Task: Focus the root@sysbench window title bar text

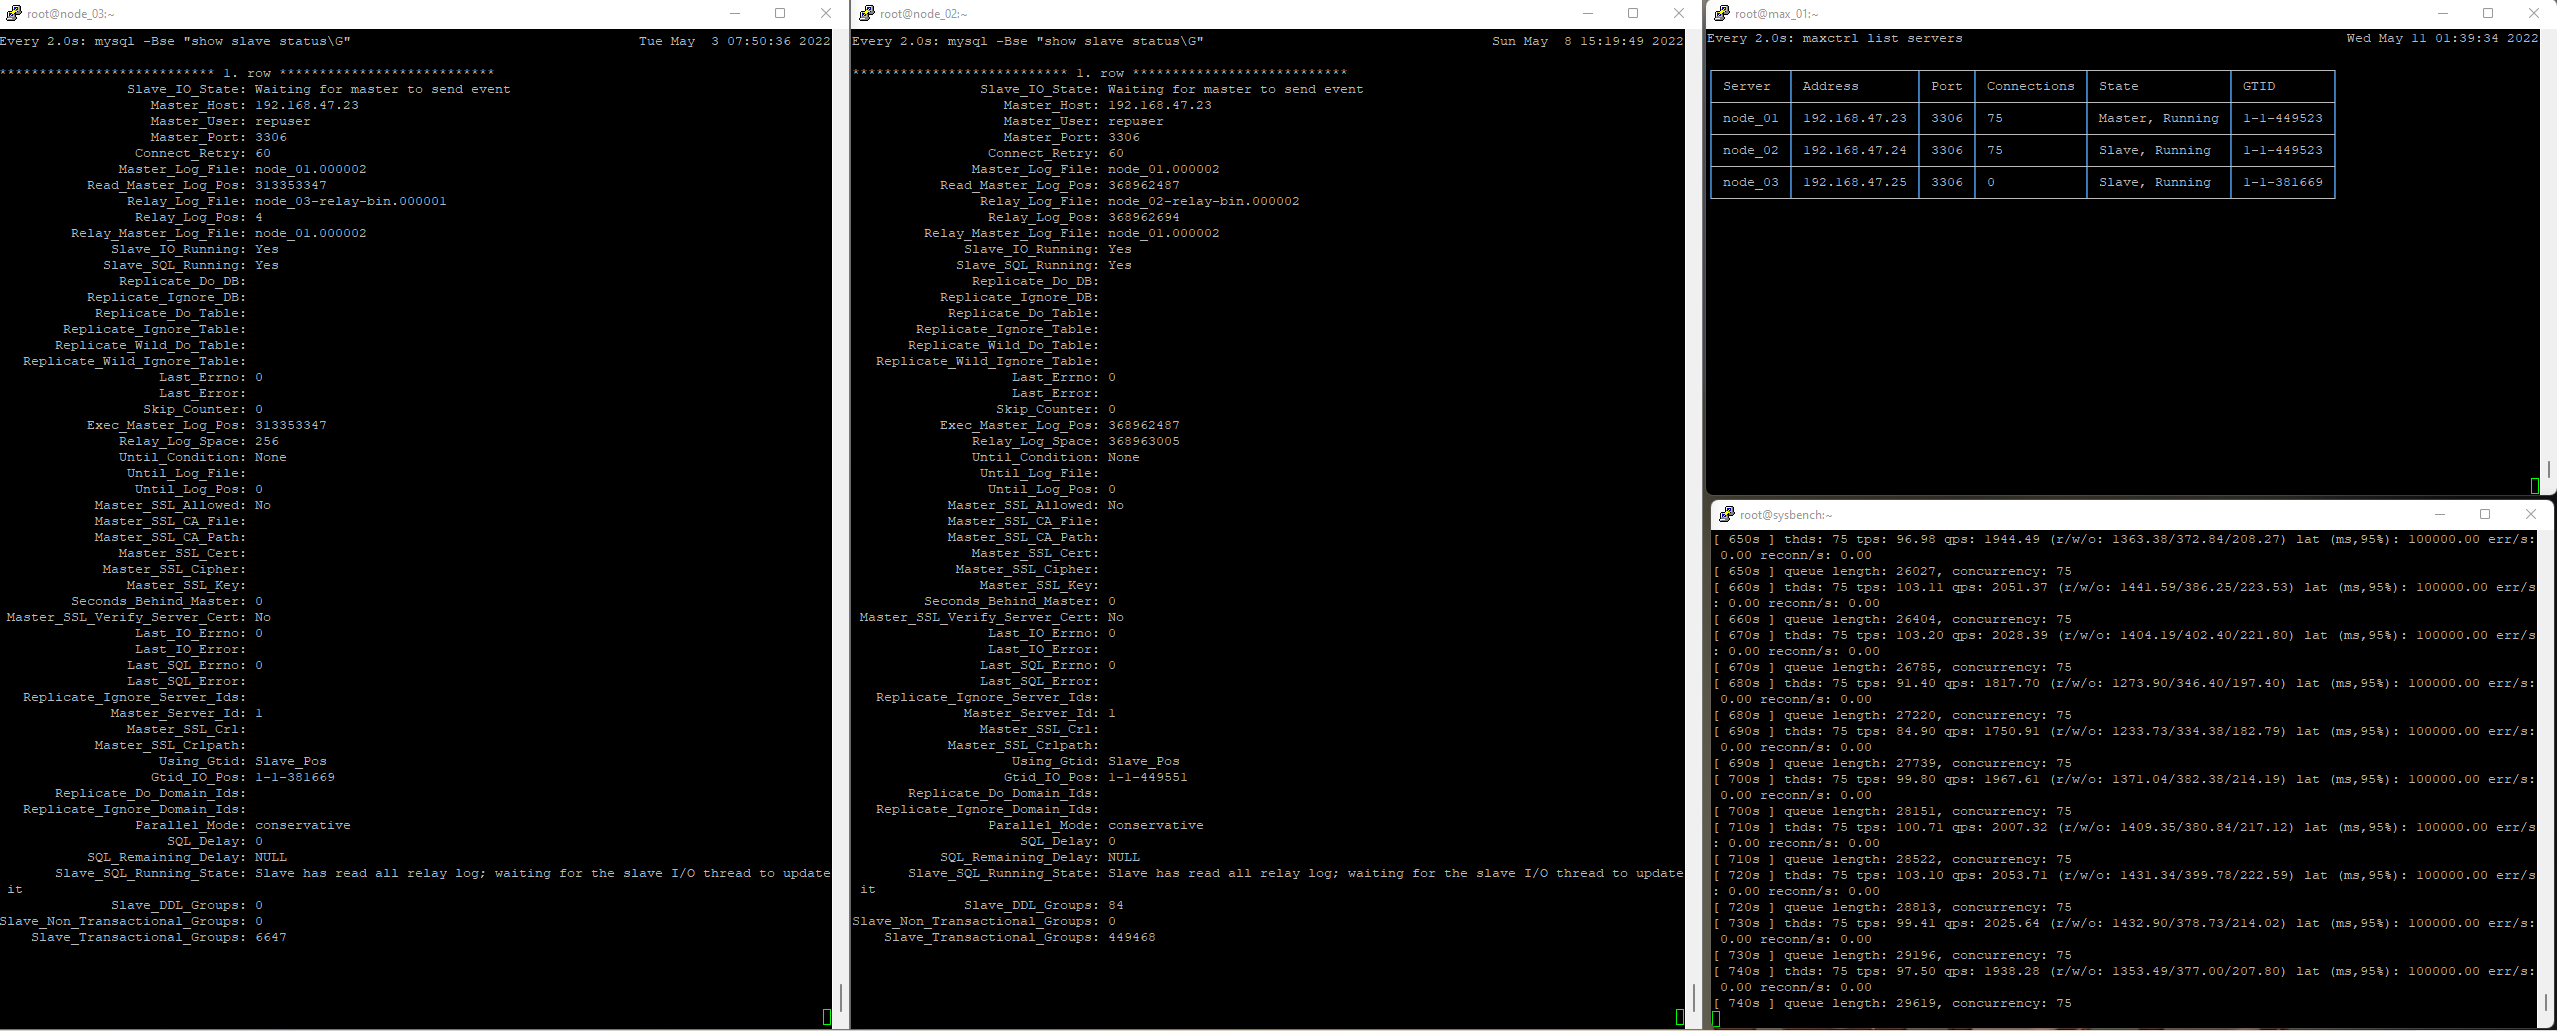Action: [x=1786, y=515]
